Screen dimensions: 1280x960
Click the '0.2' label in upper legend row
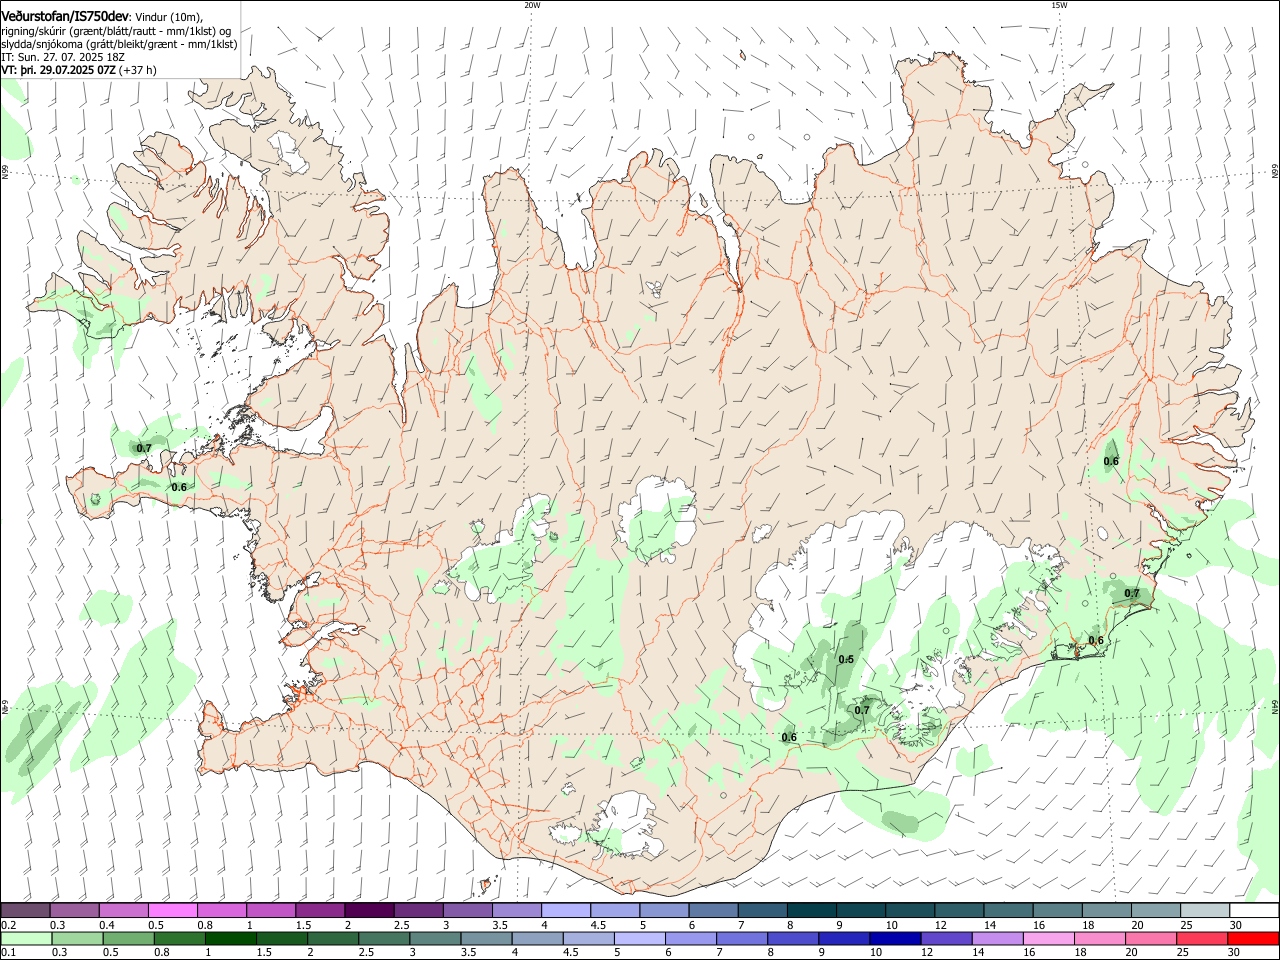tap(9, 925)
